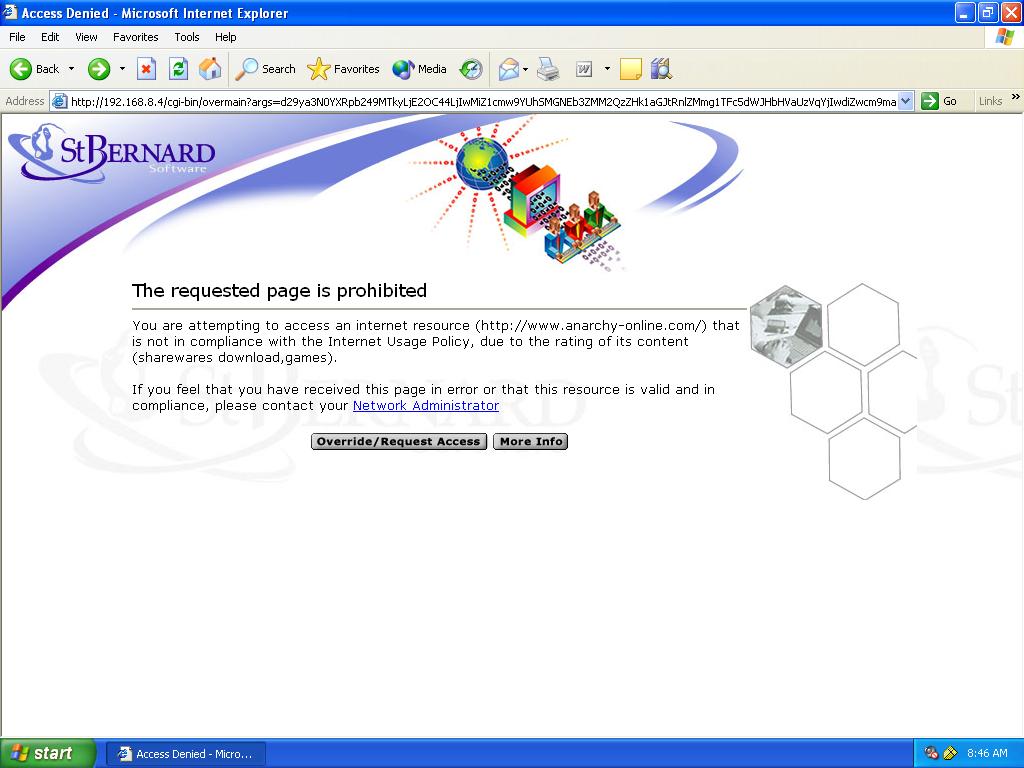Click the Network Administrator link
Screen dimensions: 1024x768
(426, 406)
